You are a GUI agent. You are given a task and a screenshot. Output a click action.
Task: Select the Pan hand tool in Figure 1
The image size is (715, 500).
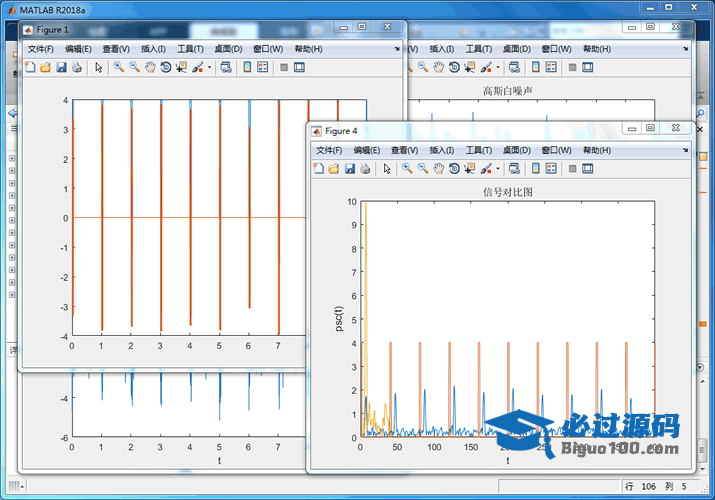click(x=150, y=67)
